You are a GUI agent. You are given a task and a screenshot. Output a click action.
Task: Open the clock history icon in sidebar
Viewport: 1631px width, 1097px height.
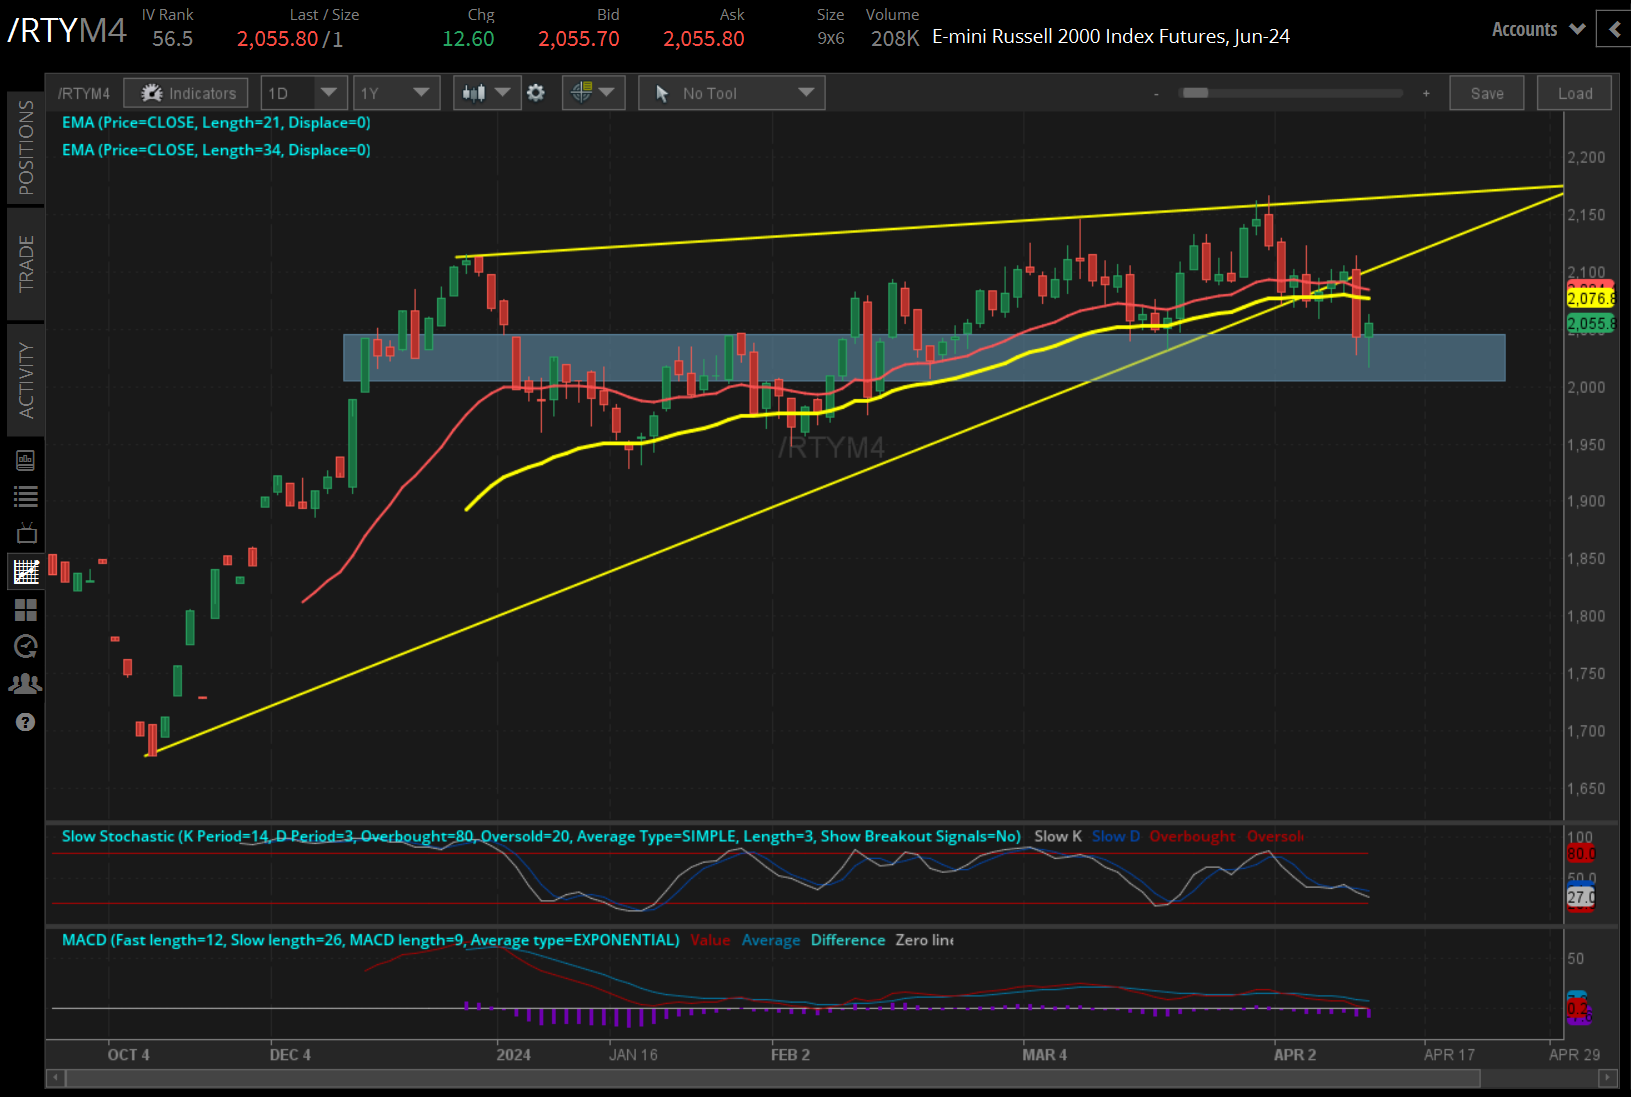point(25,647)
